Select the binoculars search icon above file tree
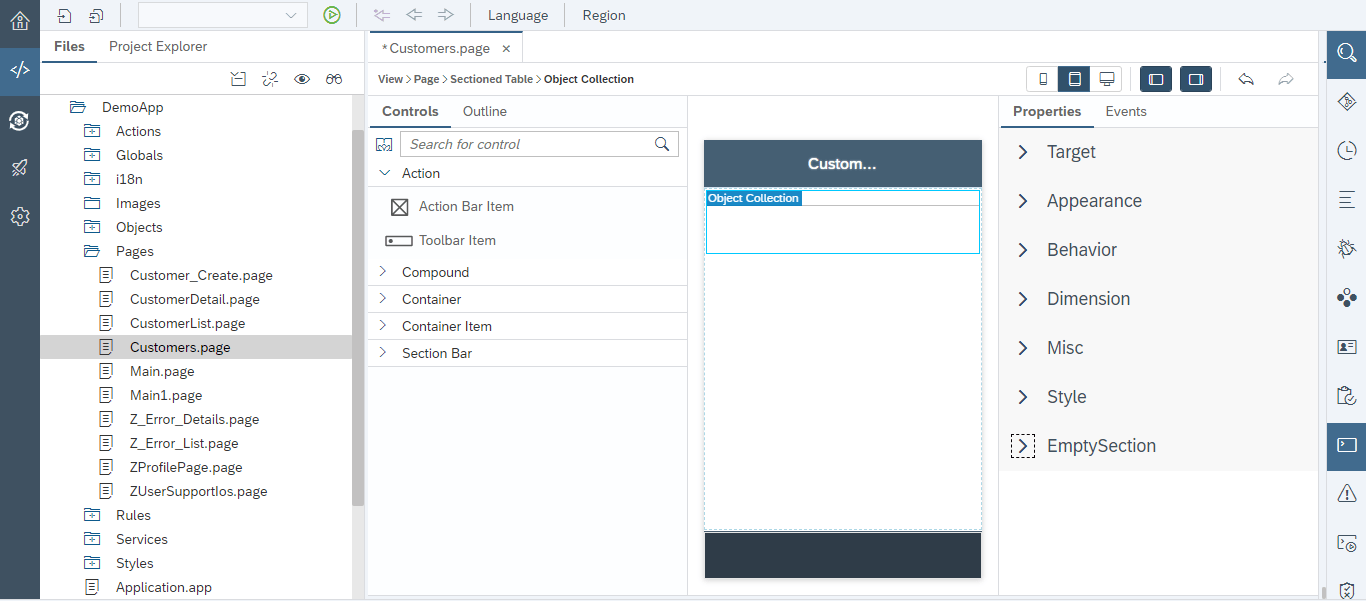Viewport: 1366px width, 601px height. click(334, 79)
